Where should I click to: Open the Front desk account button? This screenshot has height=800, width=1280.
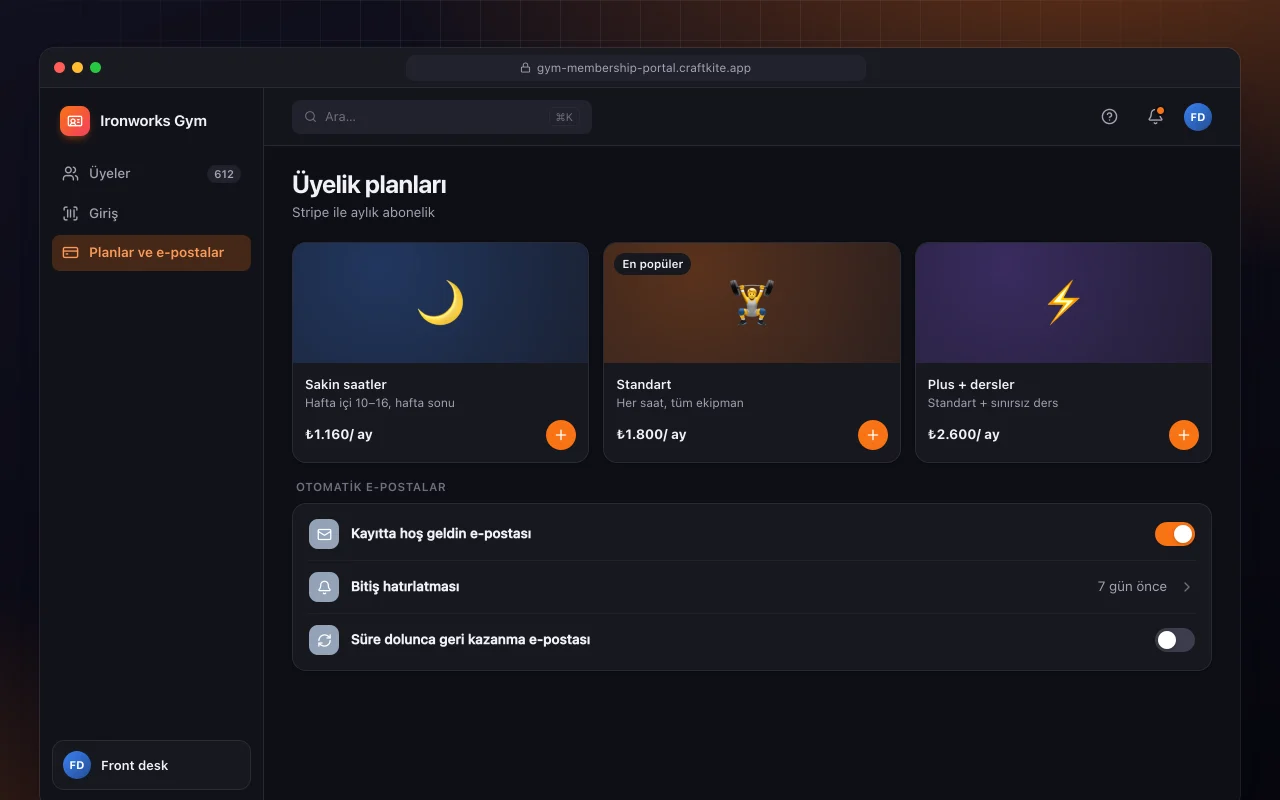[151, 765]
